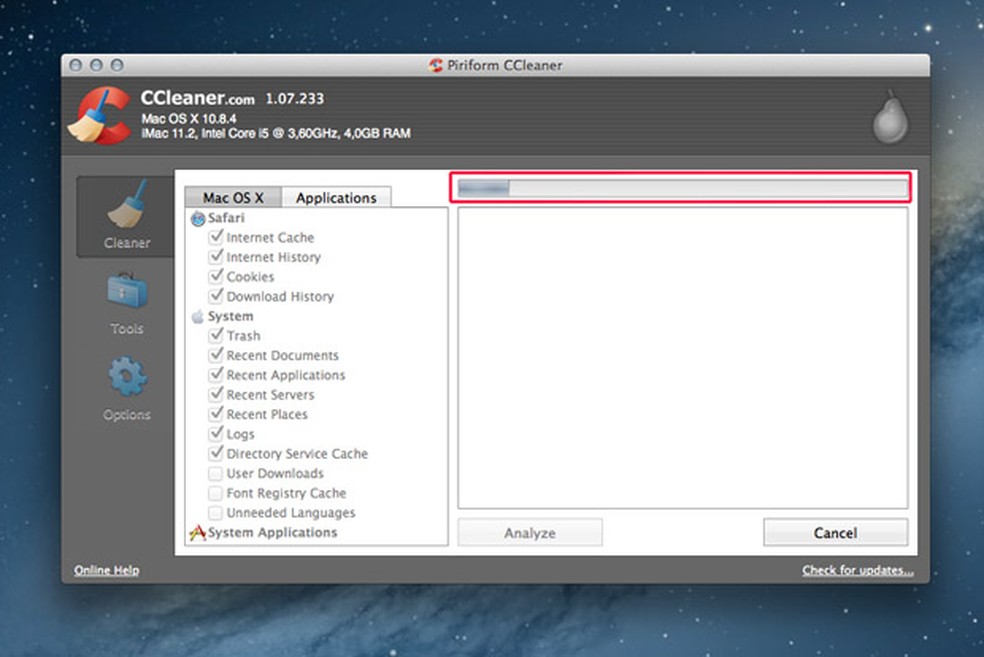This screenshot has height=657, width=984.
Task: Click Check for updates link
Action: click(857, 570)
